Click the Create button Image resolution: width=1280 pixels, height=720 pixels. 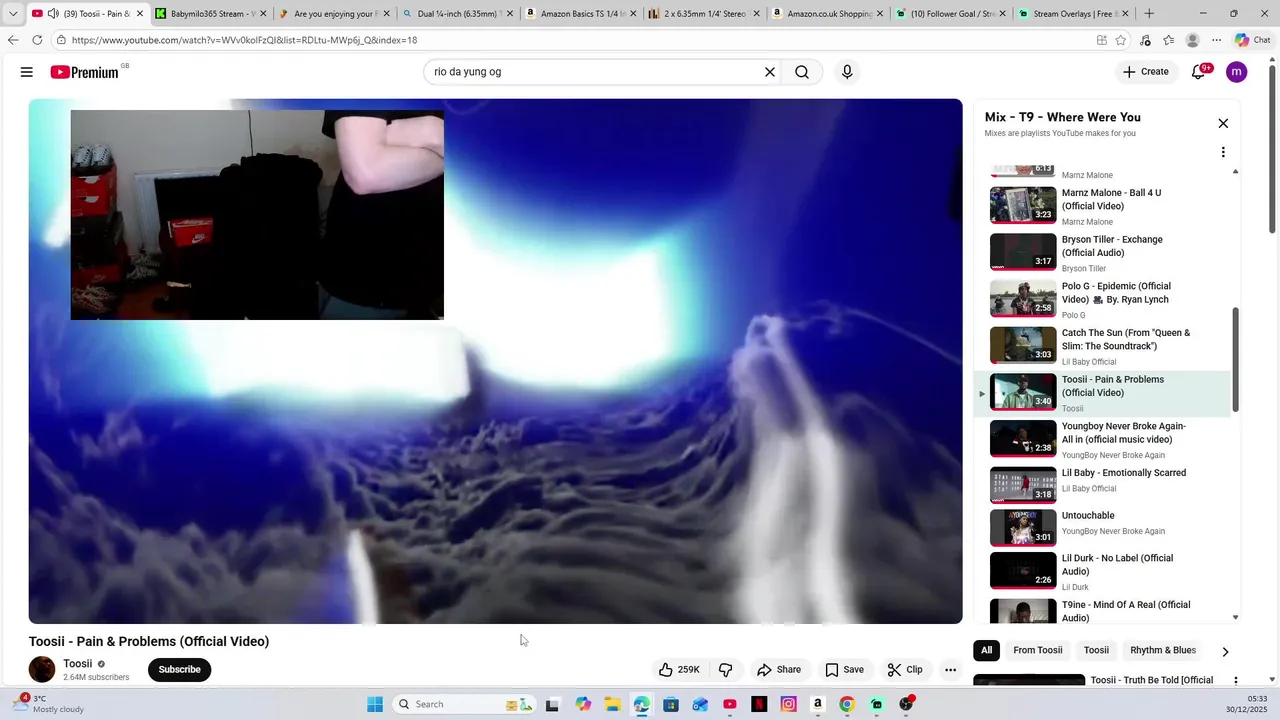[1146, 72]
